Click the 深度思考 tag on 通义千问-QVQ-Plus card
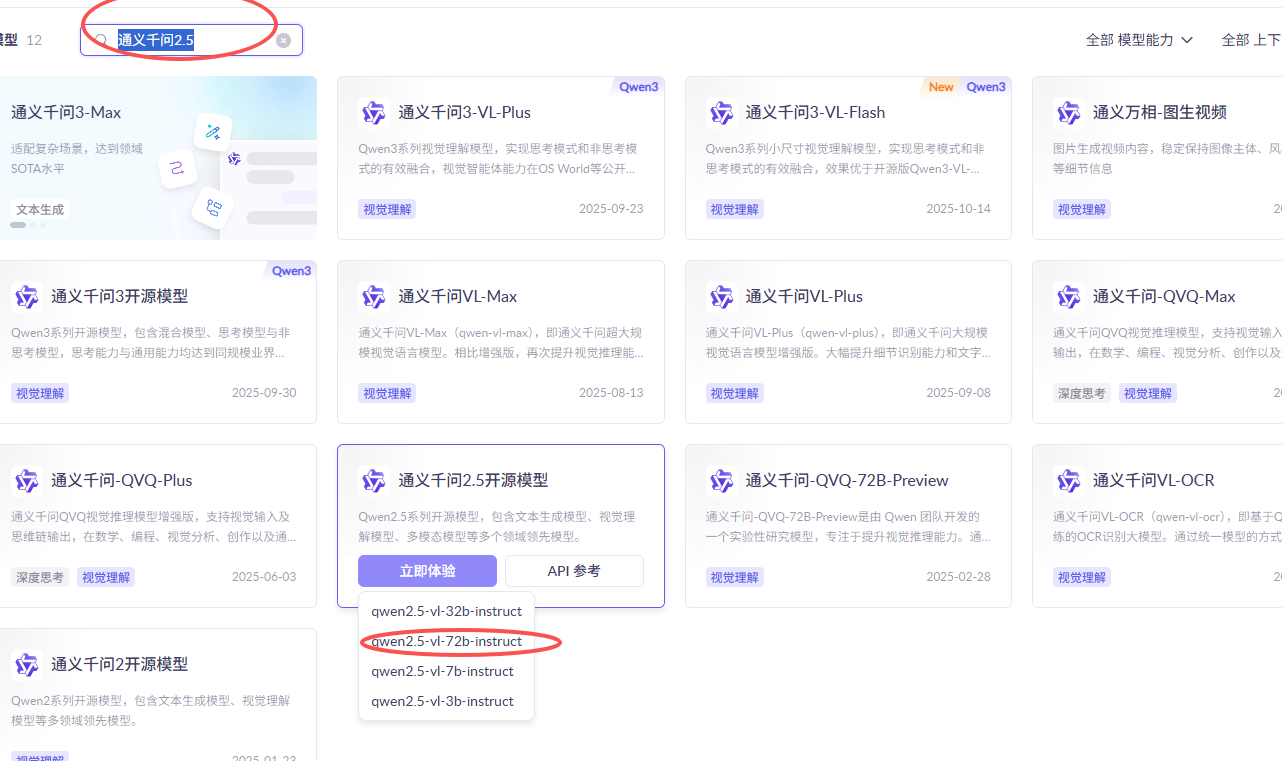This screenshot has width=1282, height=761. pos(40,577)
